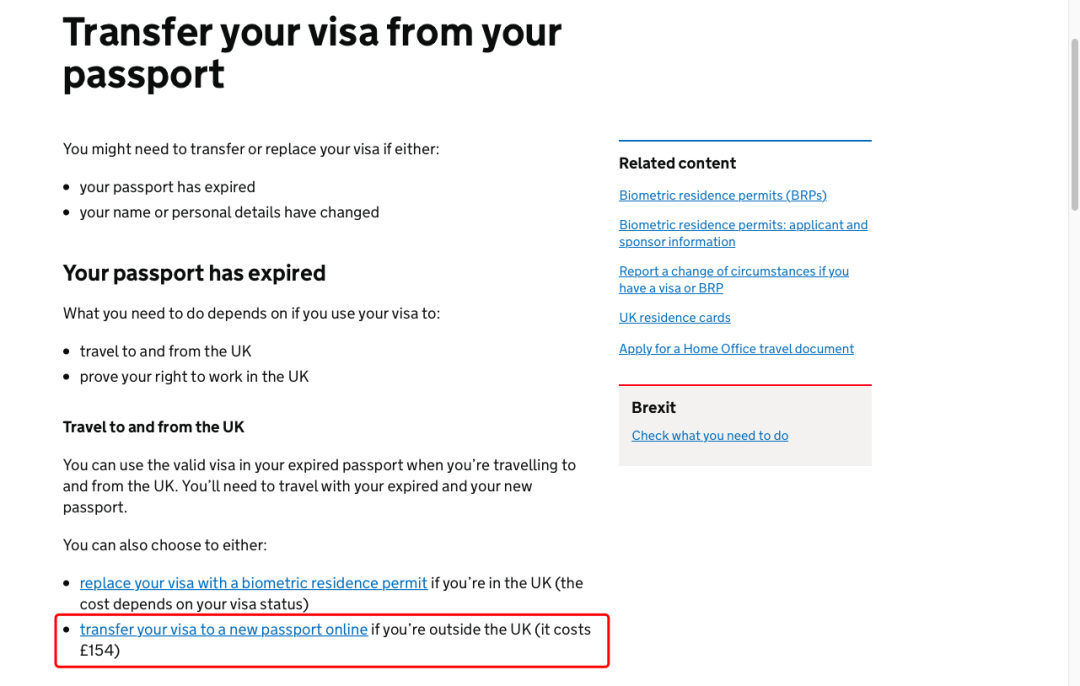Click the Brexit box heading

click(x=654, y=408)
